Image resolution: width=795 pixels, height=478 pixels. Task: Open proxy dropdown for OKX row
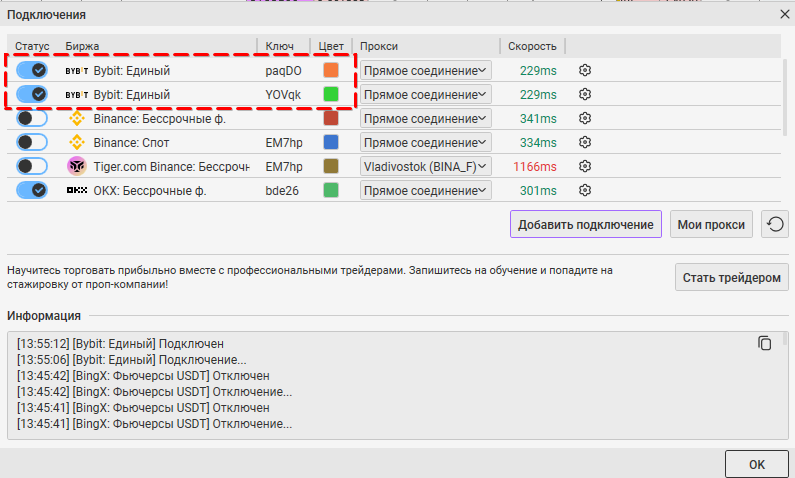click(x=425, y=190)
